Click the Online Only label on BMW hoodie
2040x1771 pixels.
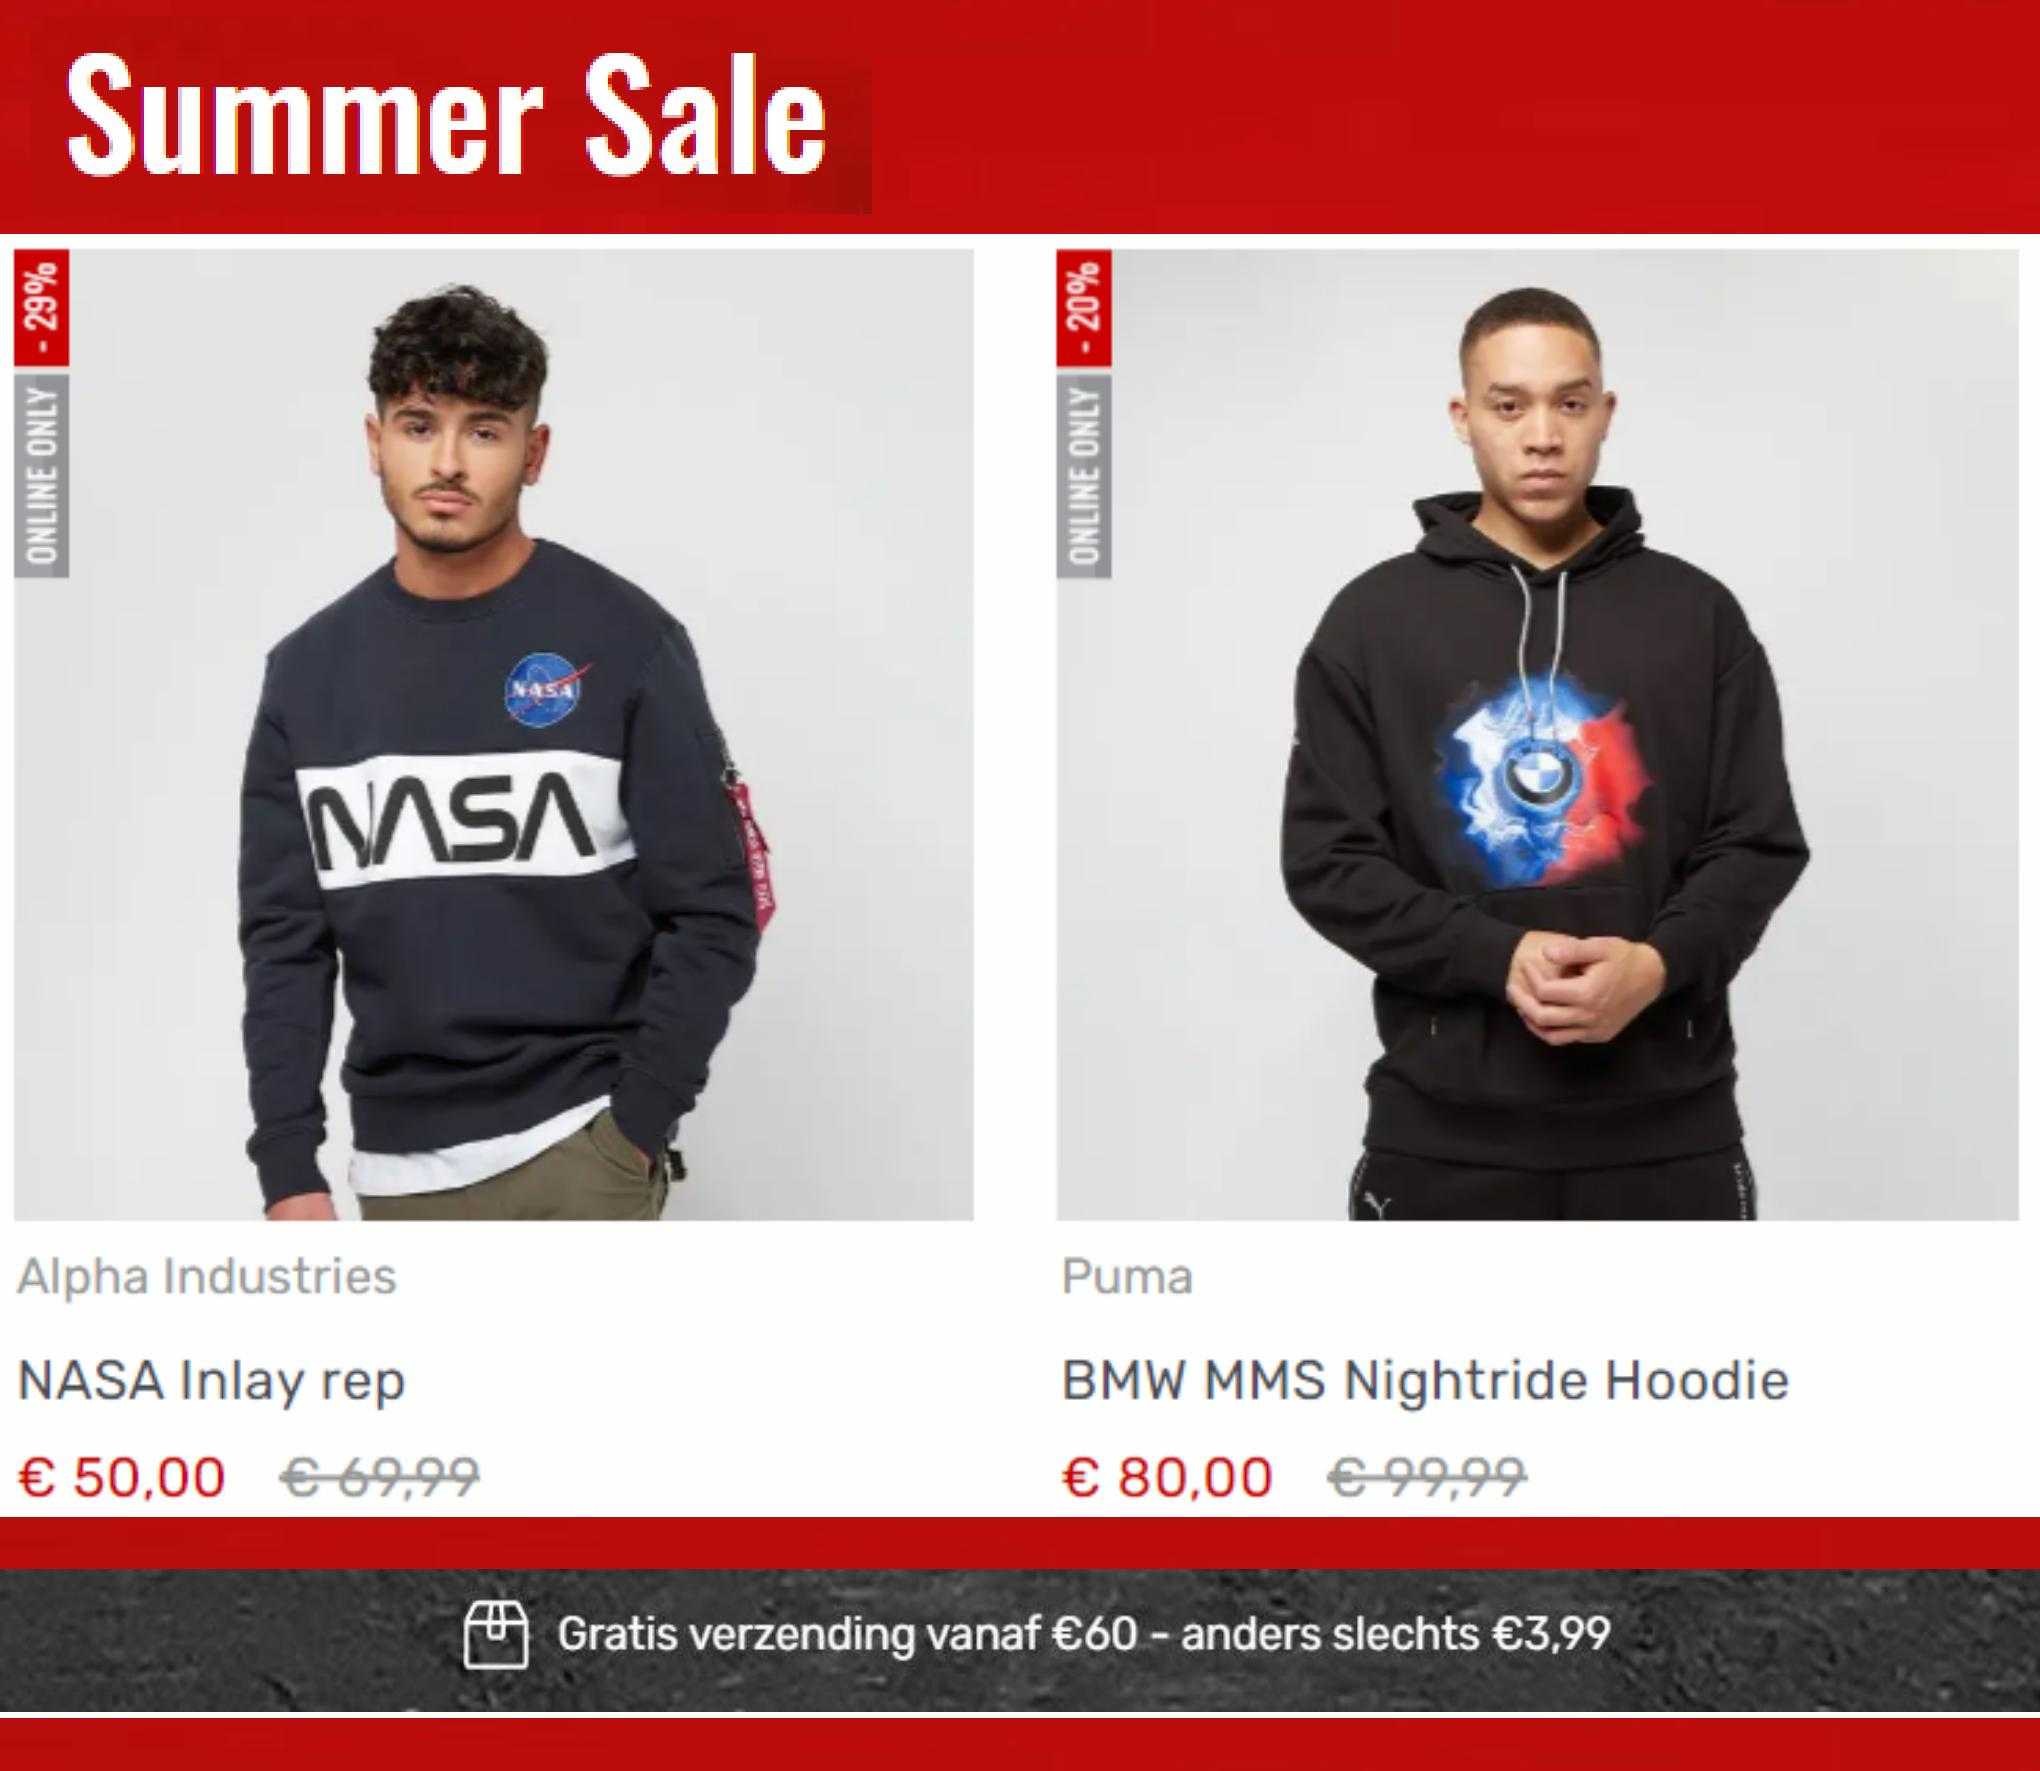point(1084,476)
